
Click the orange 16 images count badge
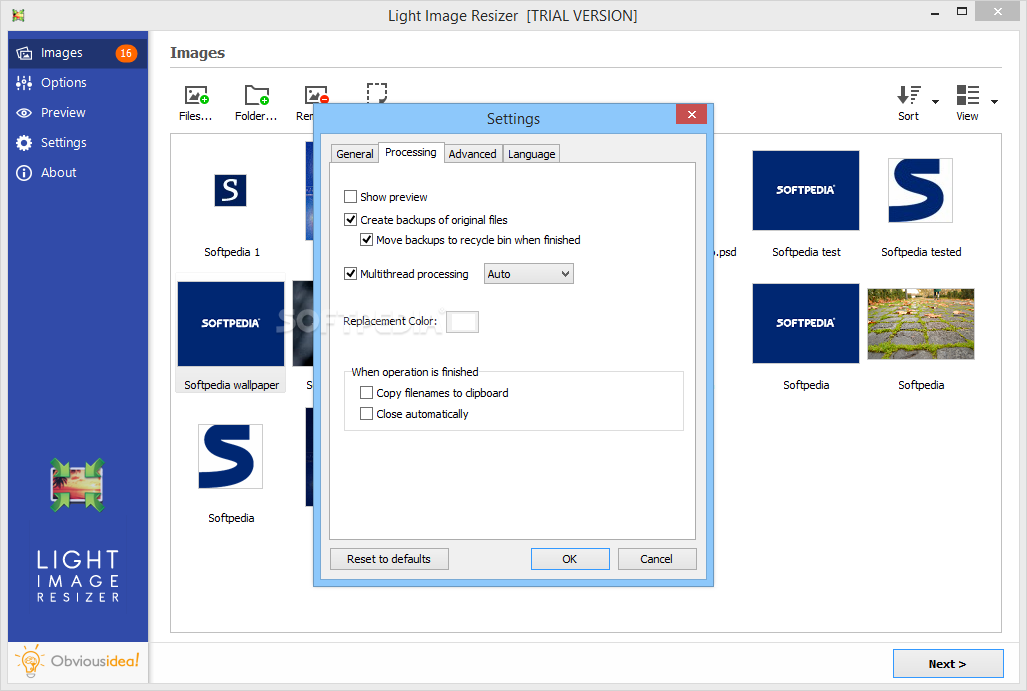point(126,53)
